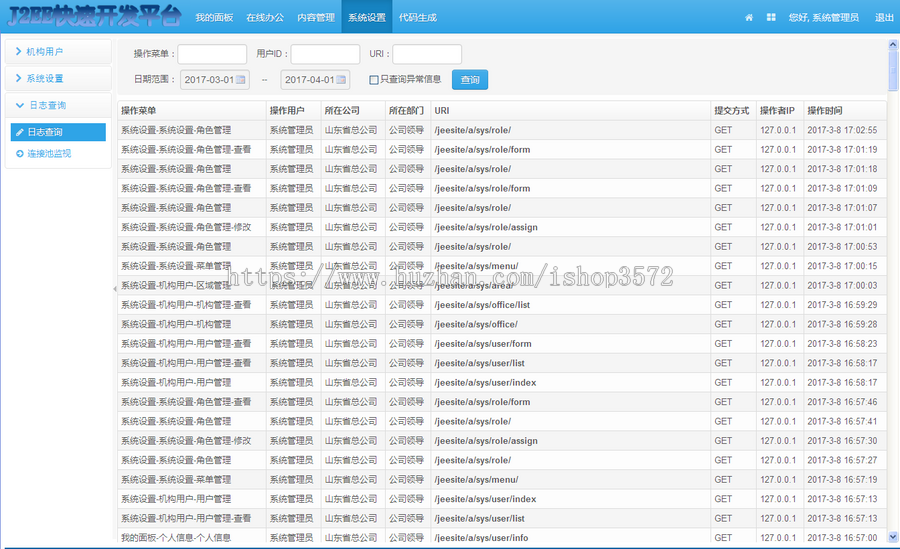This screenshot has height=549, width=900.
Task: Open the 内容管理 top menu
Action: (x=316, y=17)
